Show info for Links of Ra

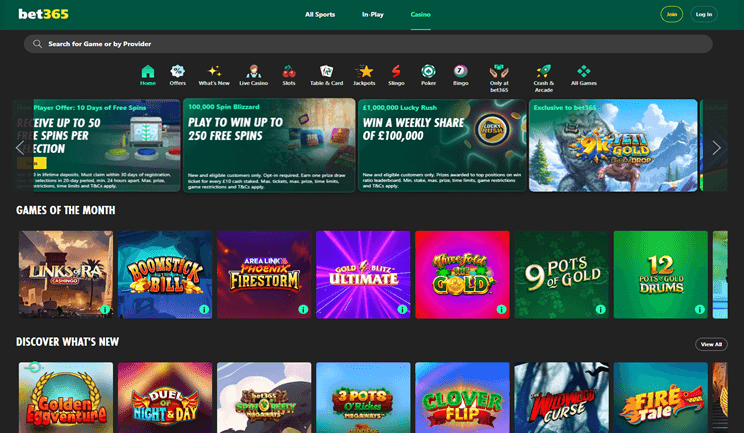click(105, 309)
